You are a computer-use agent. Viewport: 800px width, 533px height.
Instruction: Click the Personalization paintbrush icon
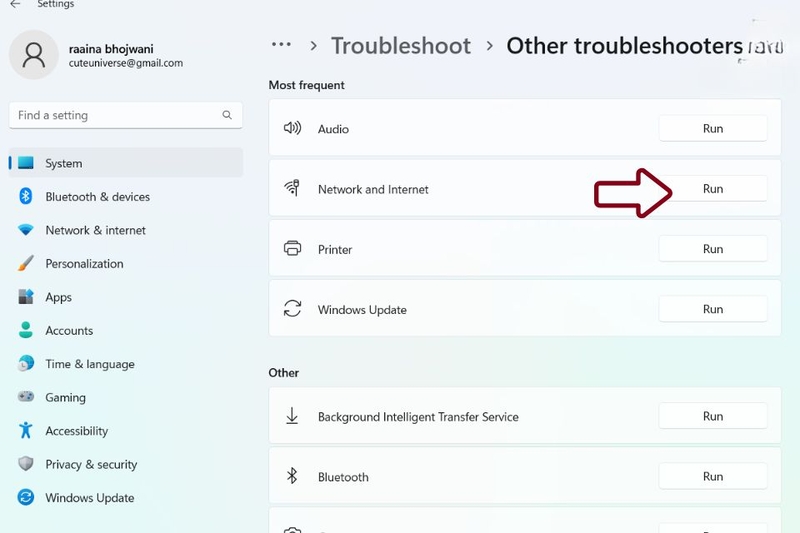click(x=26, y=263)
